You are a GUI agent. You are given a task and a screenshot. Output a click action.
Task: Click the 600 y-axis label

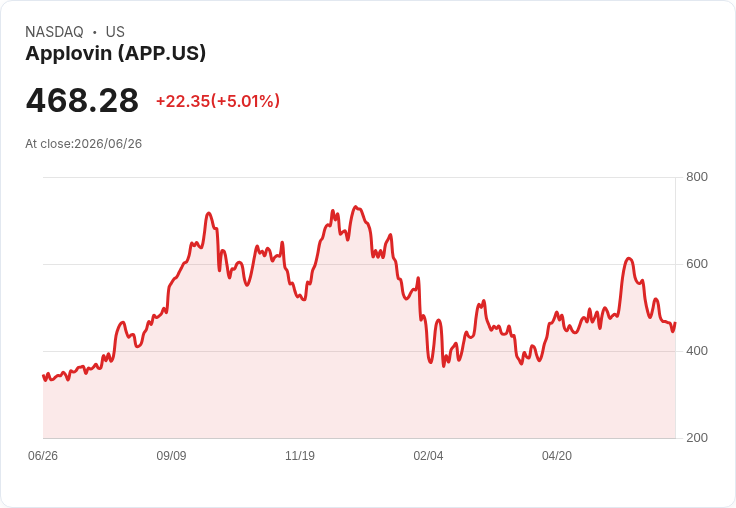[697, 264]
